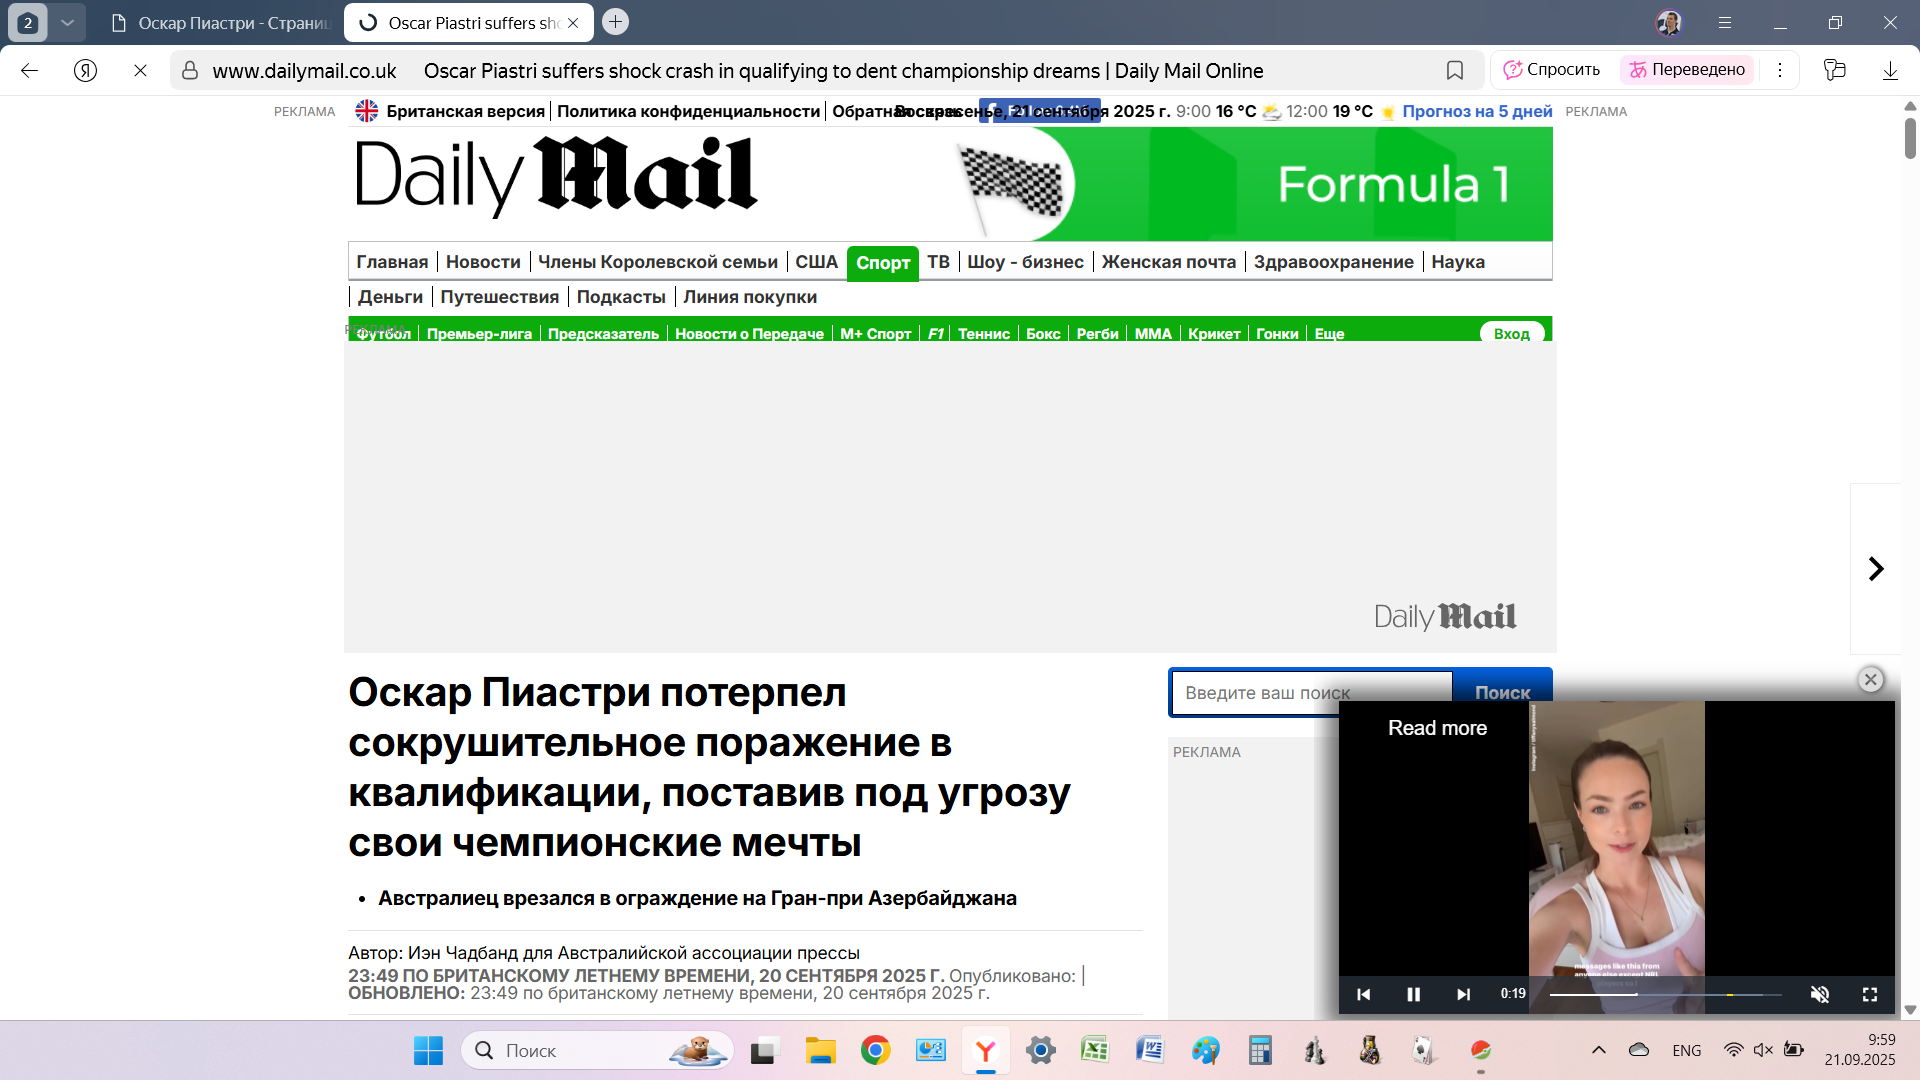1920x1080 pixels.
Task: Open the Бокс sports link
Action: coord(1043,333)
